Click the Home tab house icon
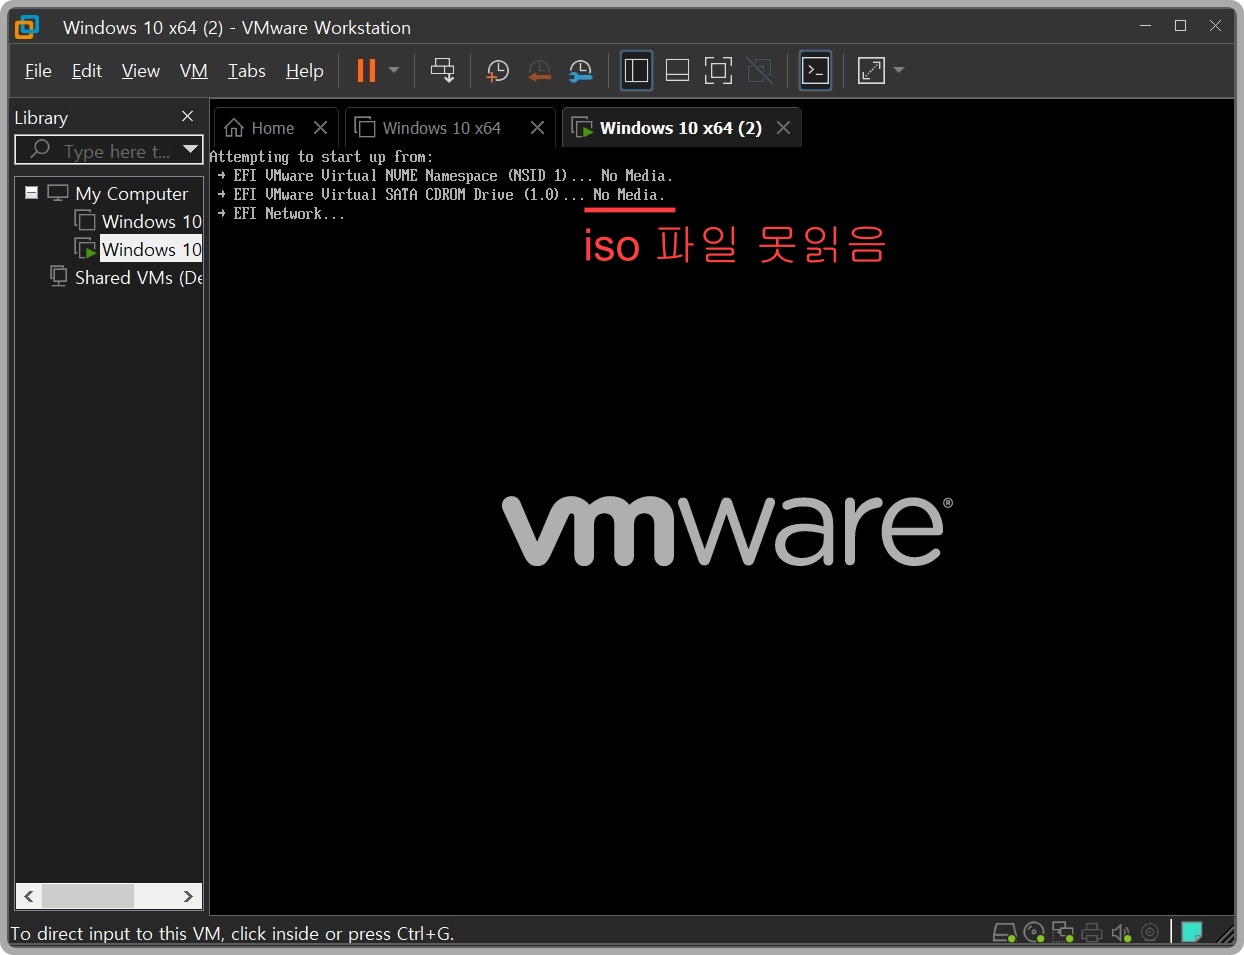 [x=234, y=128]
